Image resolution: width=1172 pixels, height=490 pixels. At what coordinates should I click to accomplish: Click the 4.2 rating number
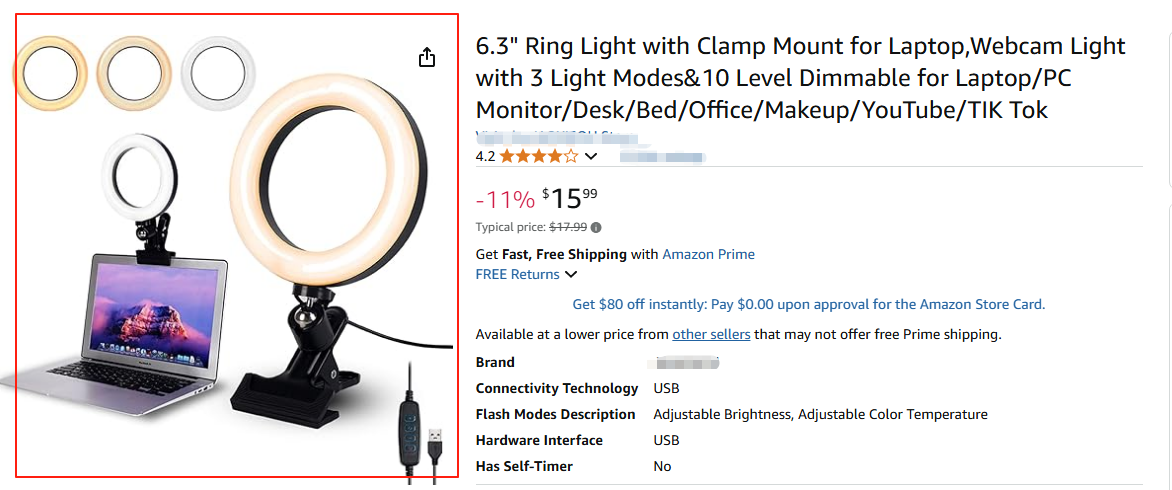(485, 156)
